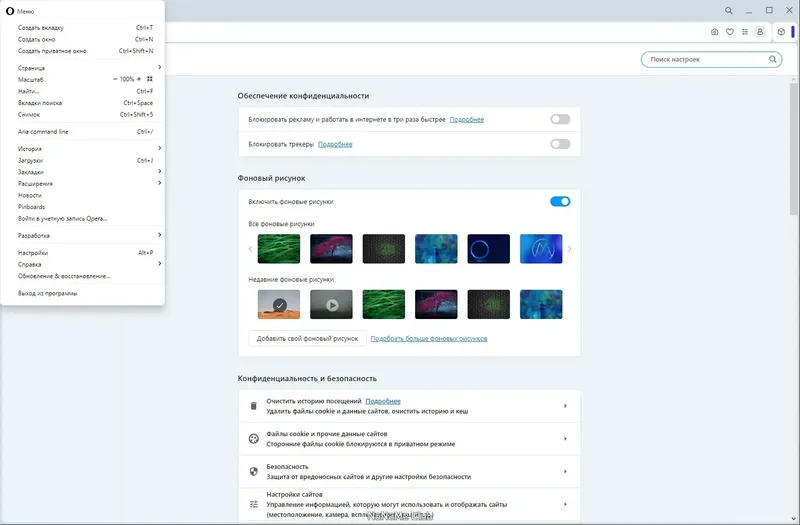Select Вкладки поиска menu item
The height and width of the screenshot is (525, 800).
83,103
